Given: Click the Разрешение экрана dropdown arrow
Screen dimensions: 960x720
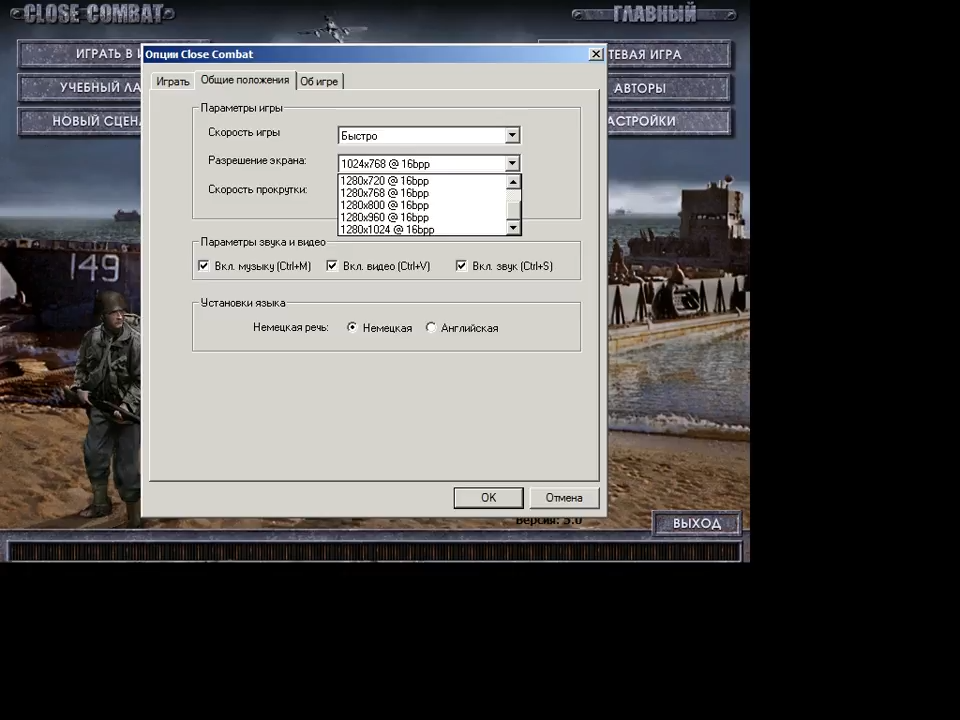Looking at the screenshot, I should (x=512, y=163).
